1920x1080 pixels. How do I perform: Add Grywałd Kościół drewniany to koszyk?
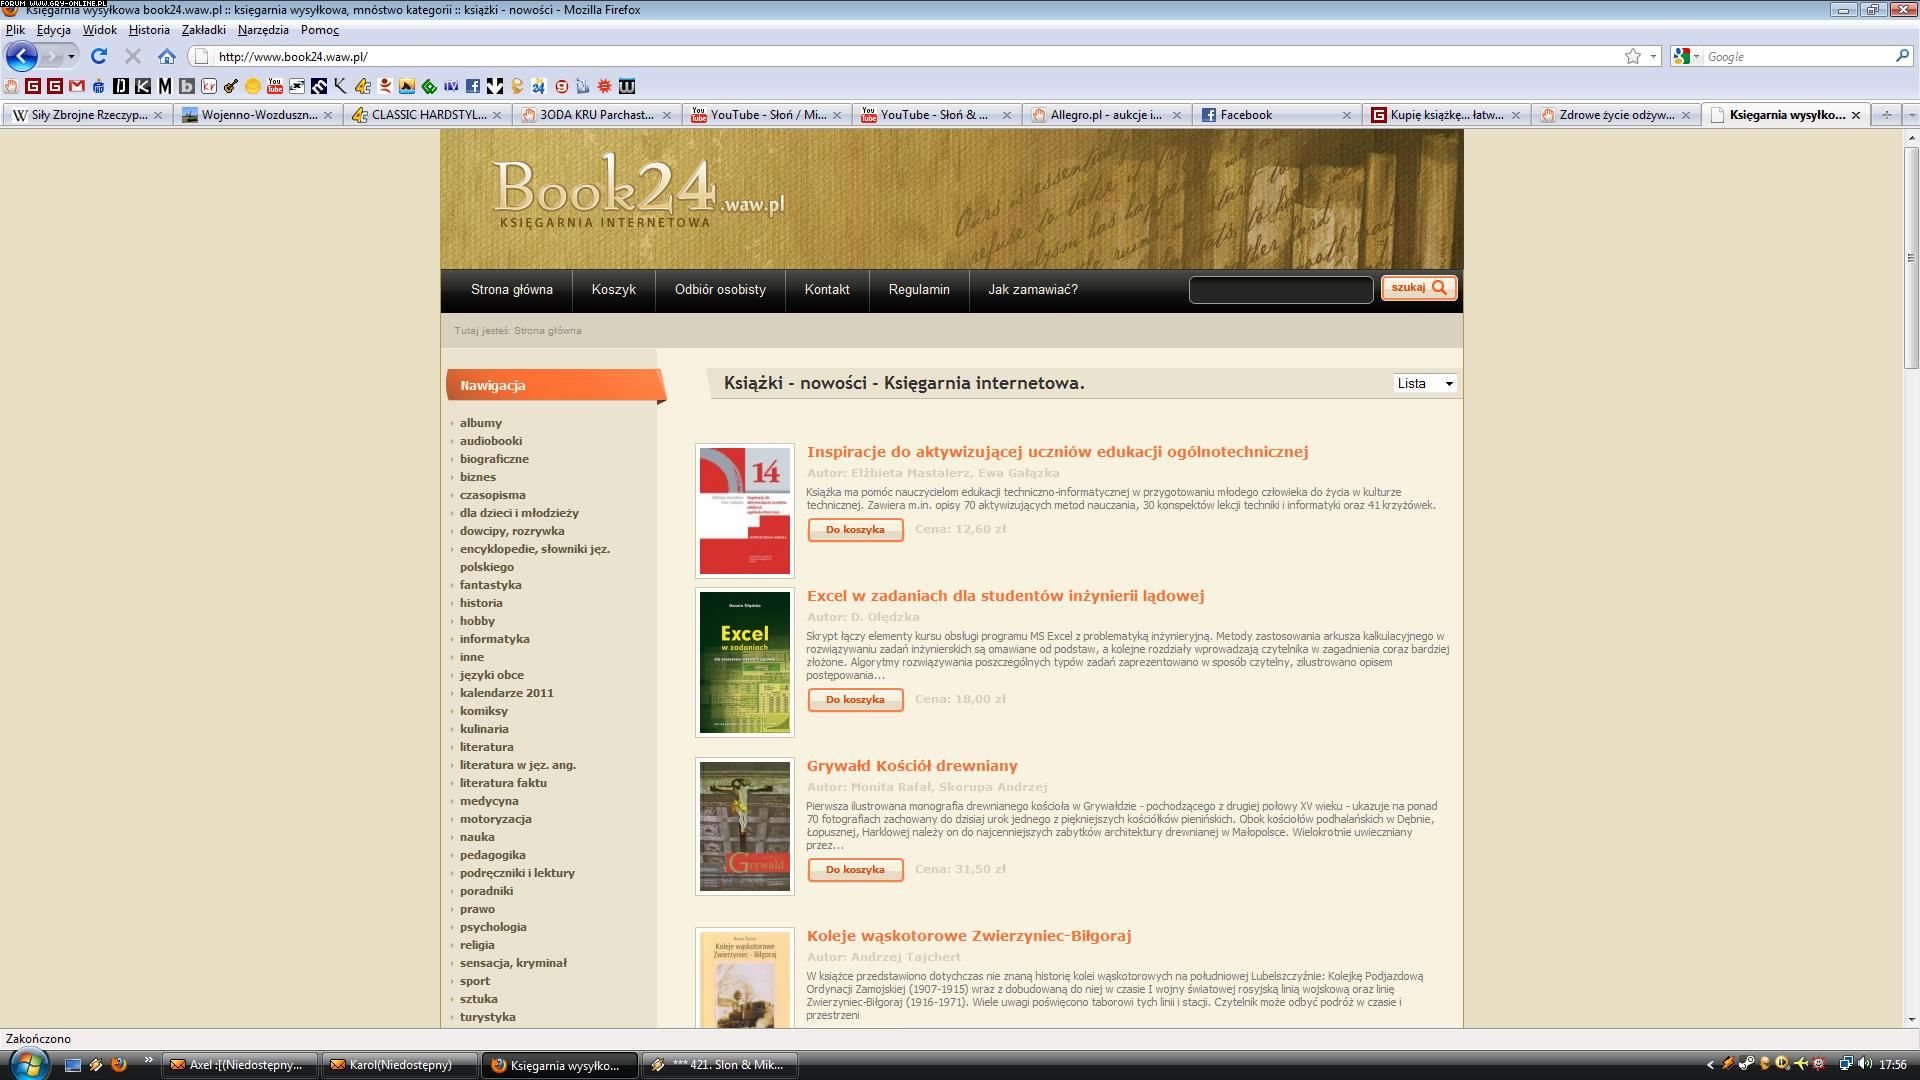pos(855,869)
